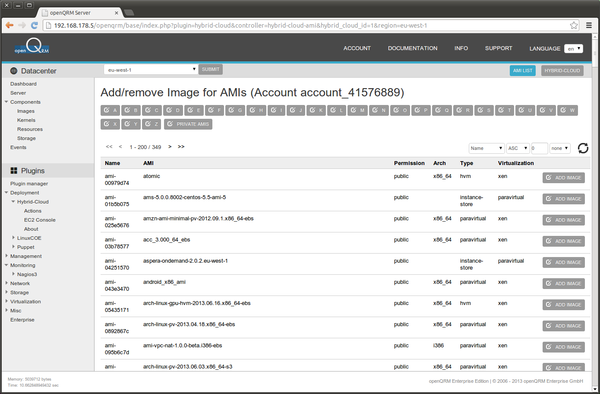Filter AMIs by letter G

click(x=235, y=111)
